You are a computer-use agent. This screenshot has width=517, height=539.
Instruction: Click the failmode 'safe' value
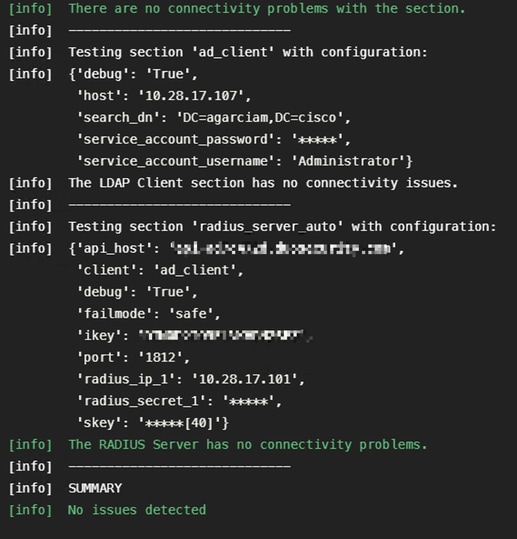click(191, 314)
